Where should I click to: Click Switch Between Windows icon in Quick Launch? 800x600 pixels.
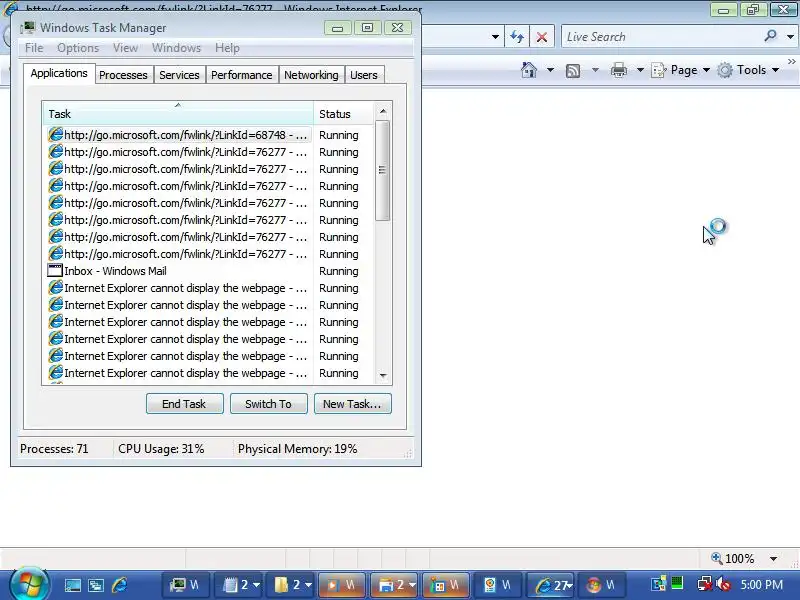[96, 585]
